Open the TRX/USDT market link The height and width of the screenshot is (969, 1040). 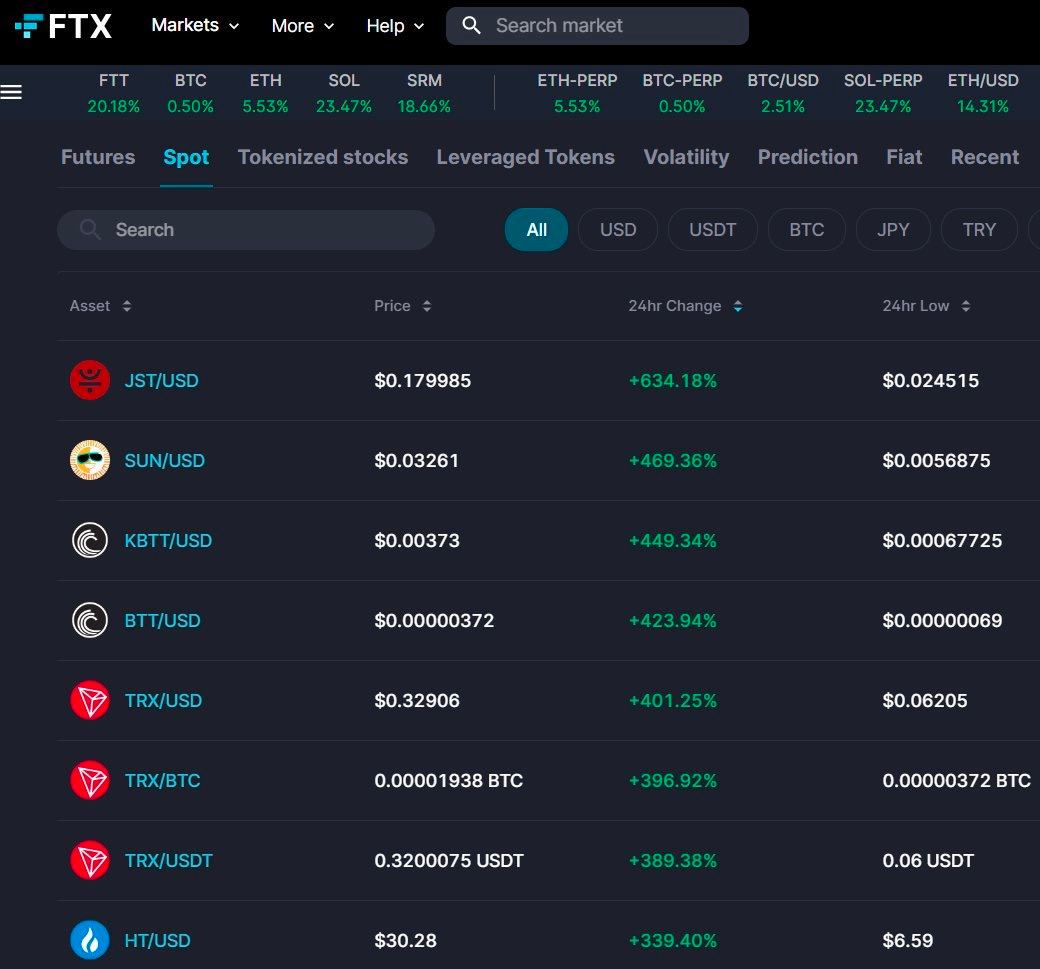click(168, 861)
